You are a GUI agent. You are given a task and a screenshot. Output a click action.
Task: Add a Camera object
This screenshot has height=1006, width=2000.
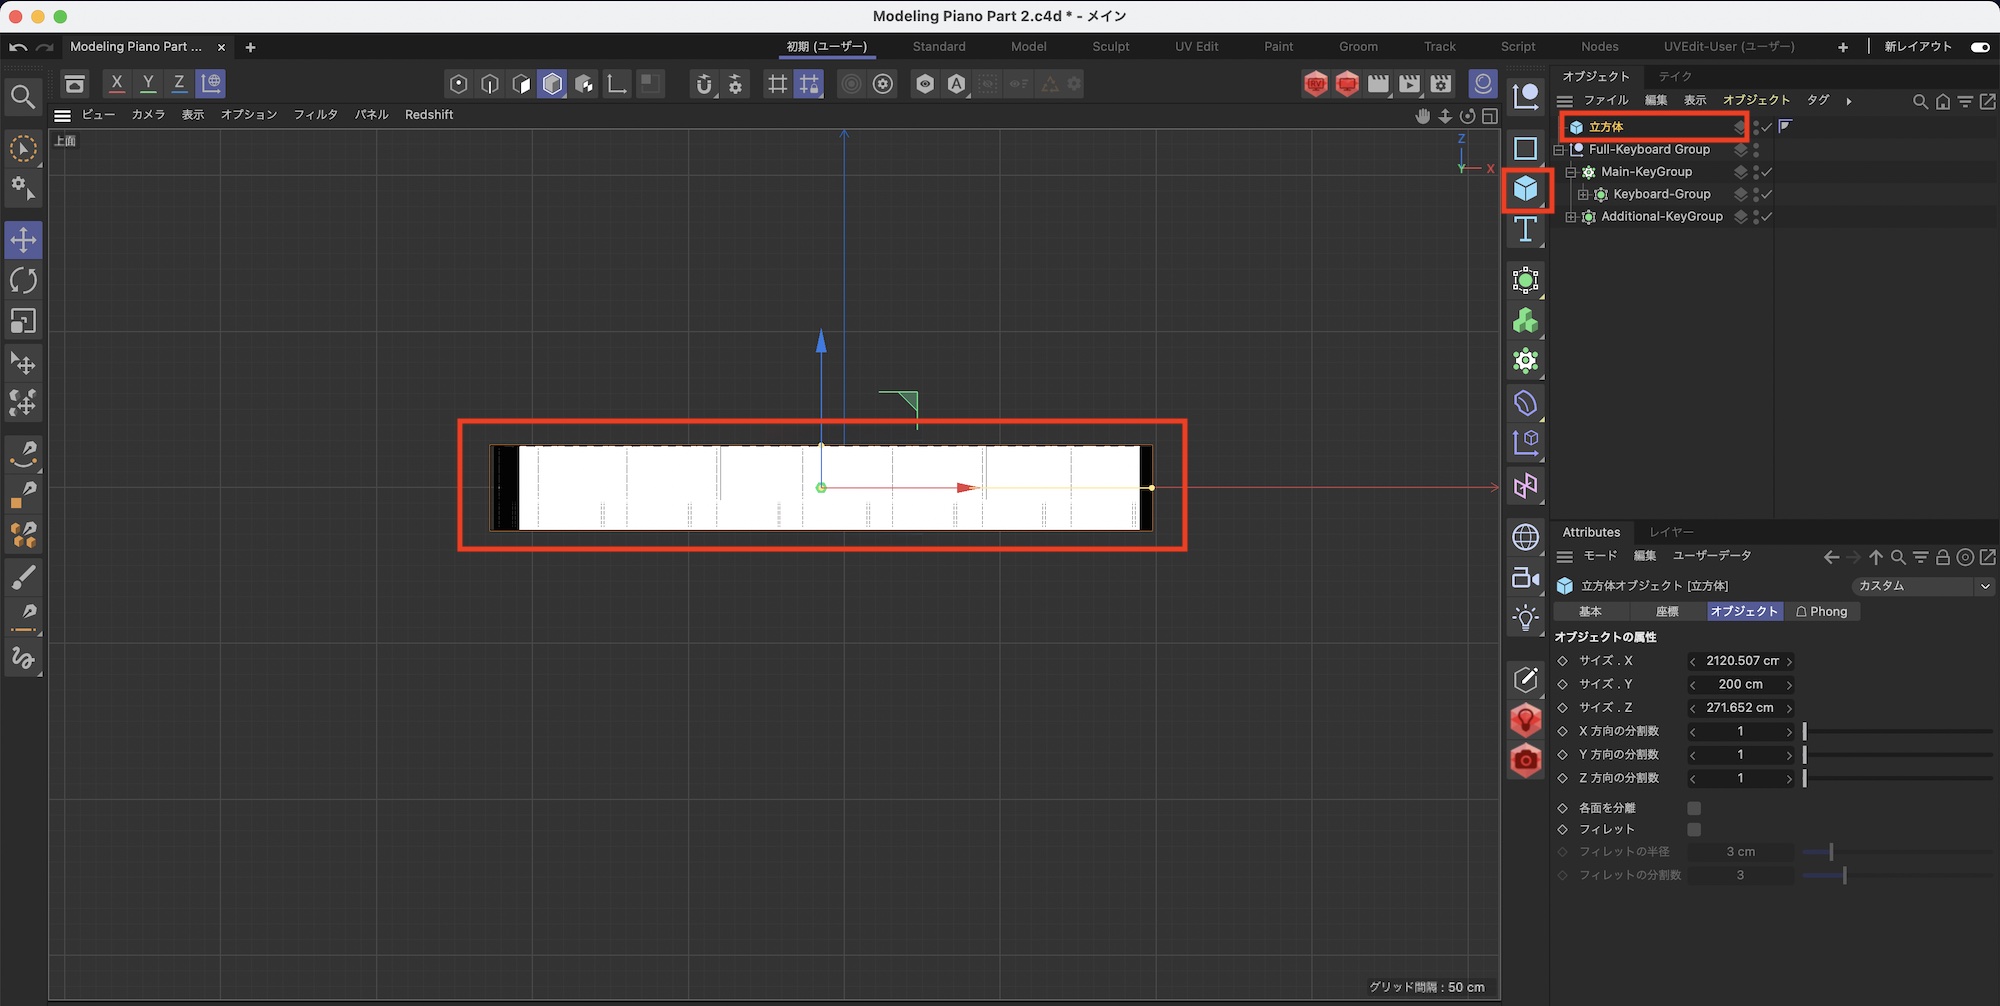click(x=1525, y=578)
